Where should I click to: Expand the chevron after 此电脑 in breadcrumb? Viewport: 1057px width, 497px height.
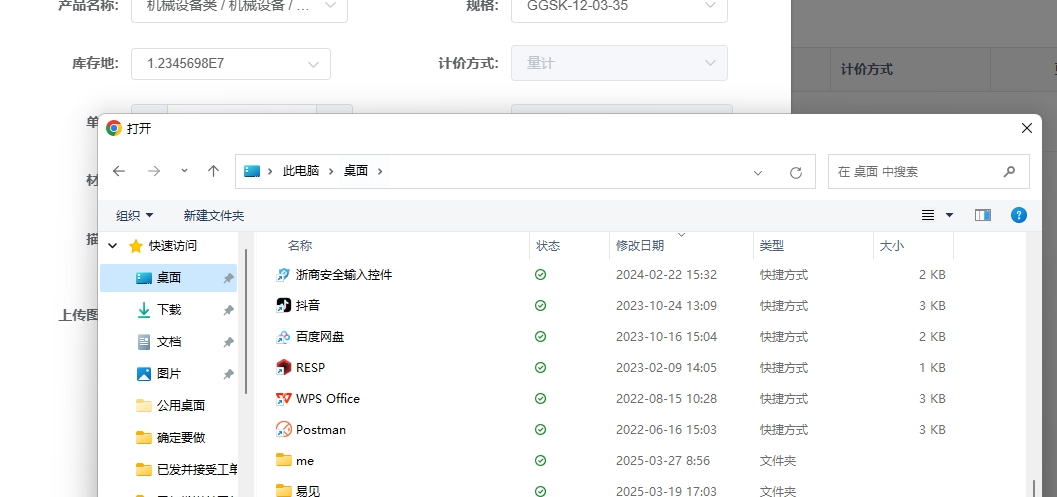[331, 171]
